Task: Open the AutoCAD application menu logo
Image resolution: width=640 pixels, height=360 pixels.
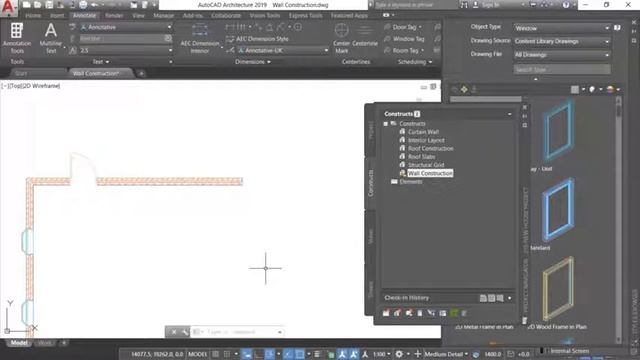Action: [x=8, y=7]
